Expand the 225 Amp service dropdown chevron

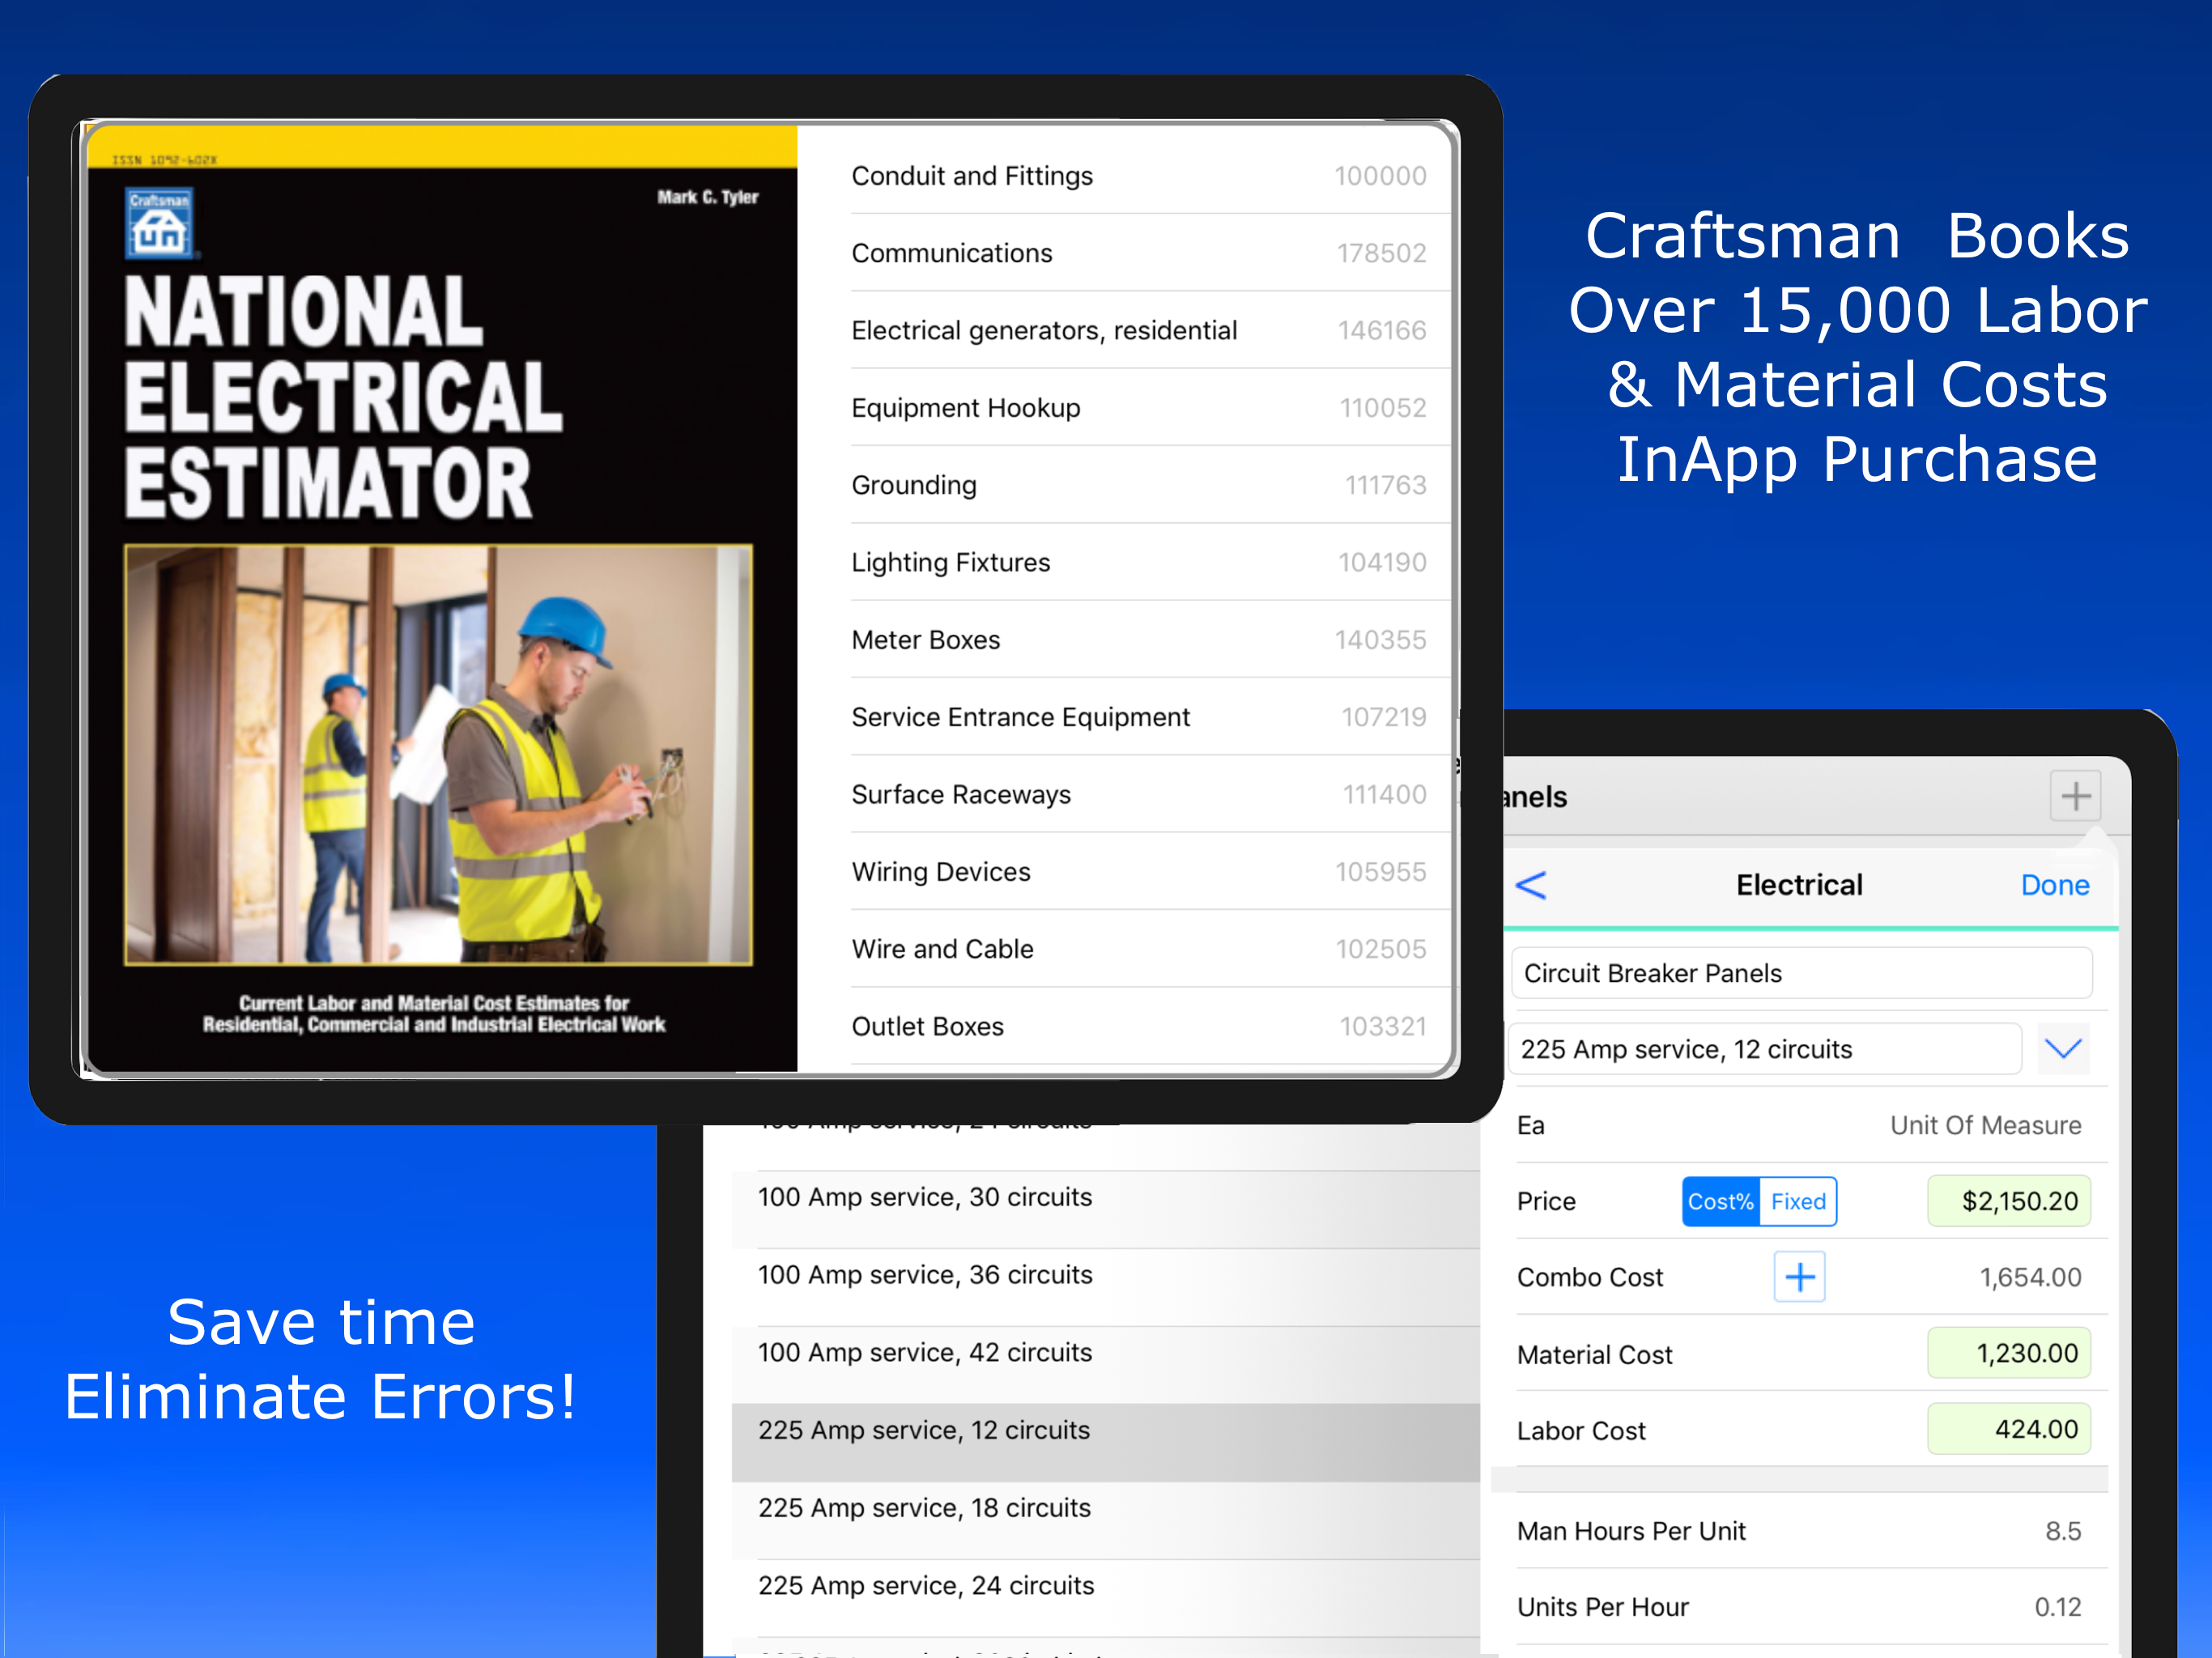pos(2062,1049)
